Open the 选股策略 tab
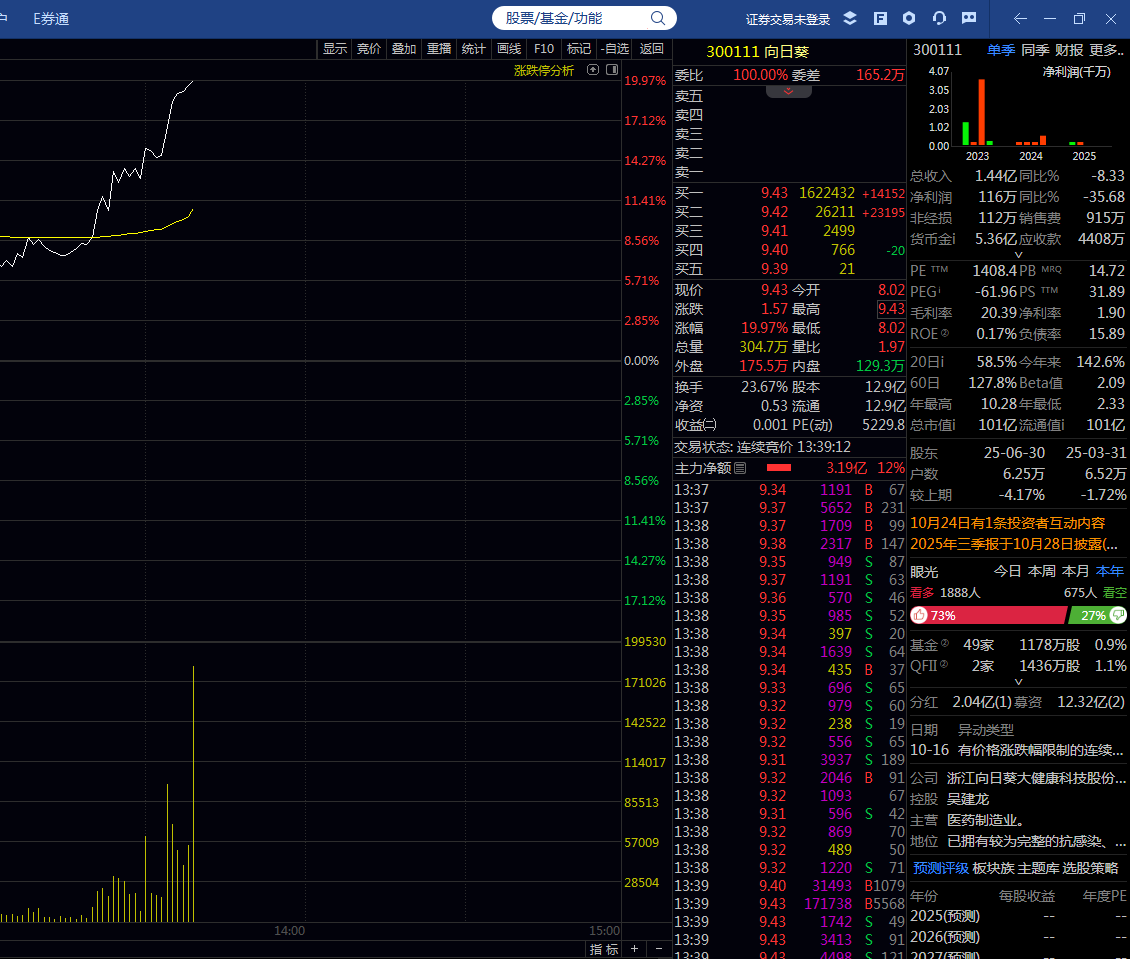Screen dimensions: 1130x959 [x=1090, y=868]
